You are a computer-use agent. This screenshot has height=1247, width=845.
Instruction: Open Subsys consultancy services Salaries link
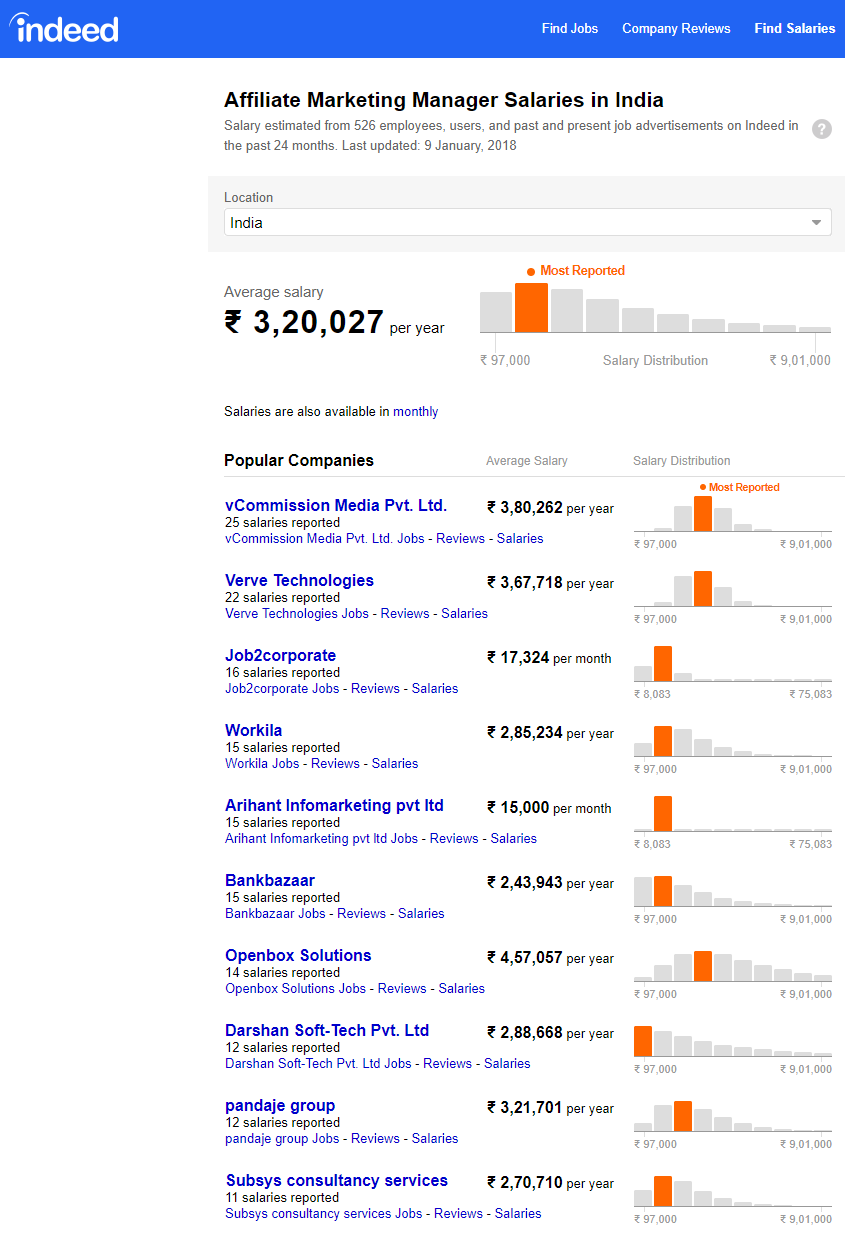[518, 1213]
